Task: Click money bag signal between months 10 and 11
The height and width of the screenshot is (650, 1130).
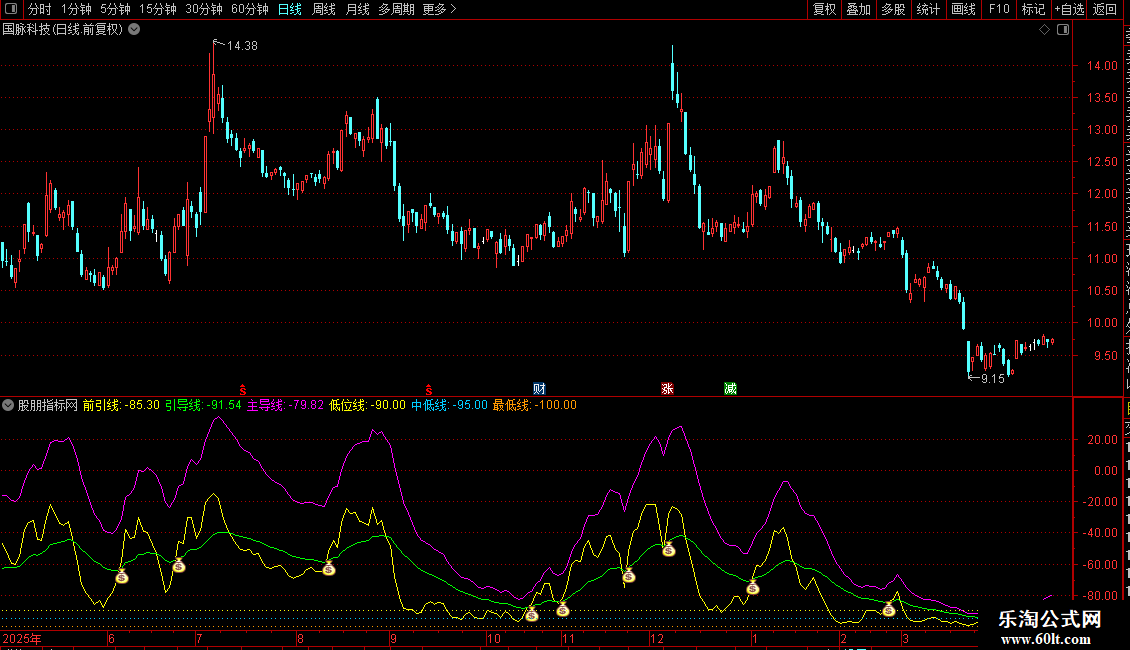Action: click(532, 615)
